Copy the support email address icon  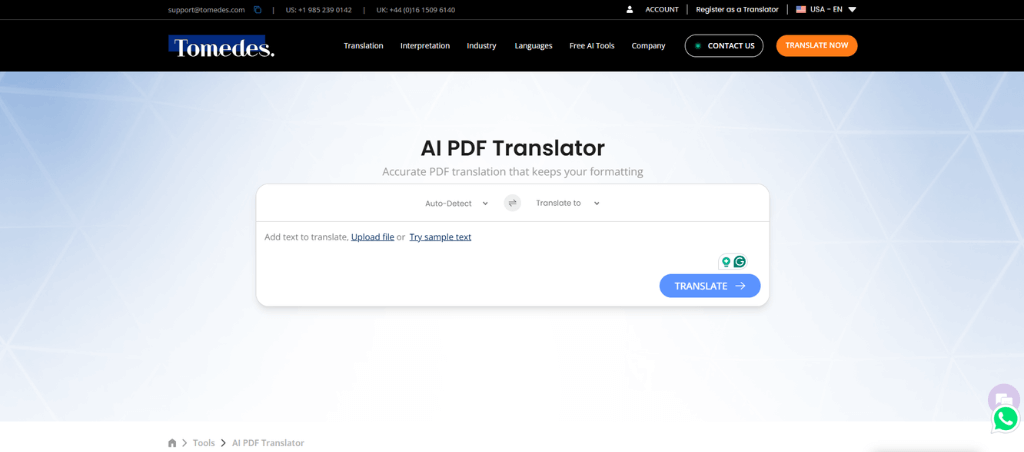(257, 10)
